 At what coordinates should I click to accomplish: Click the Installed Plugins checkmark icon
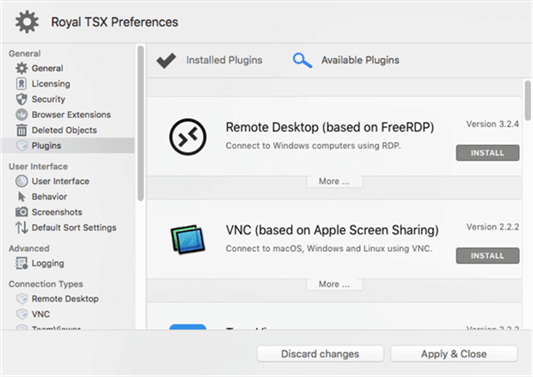click(x=166, y=61)
